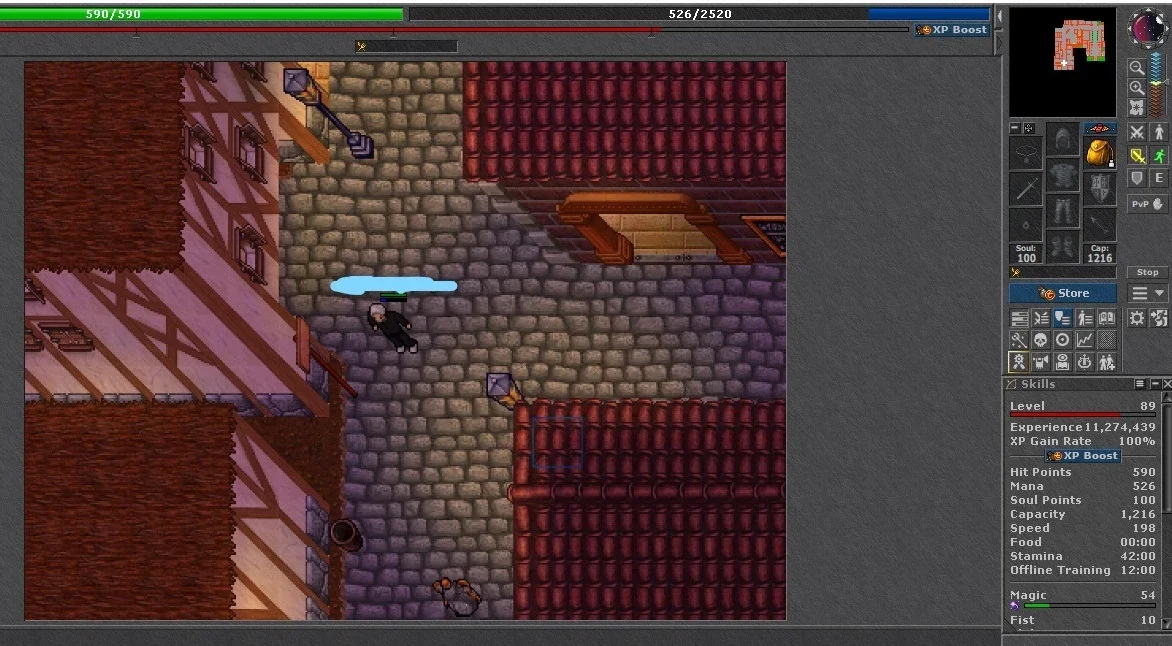Open the Skills panel options menu
The image size is (1172, 646).
point(1140,384)
